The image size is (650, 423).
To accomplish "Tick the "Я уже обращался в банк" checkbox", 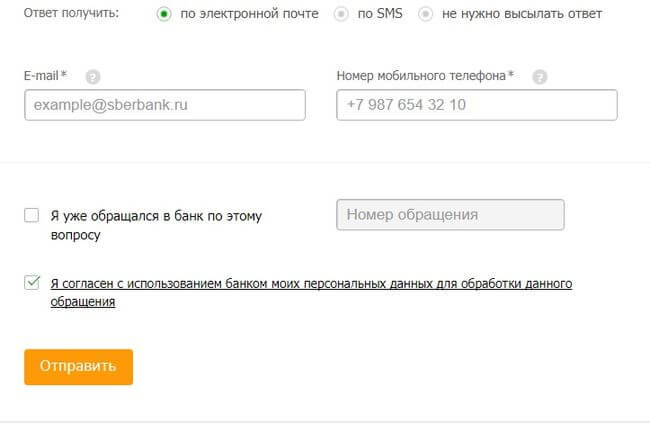I will (32, 215).
